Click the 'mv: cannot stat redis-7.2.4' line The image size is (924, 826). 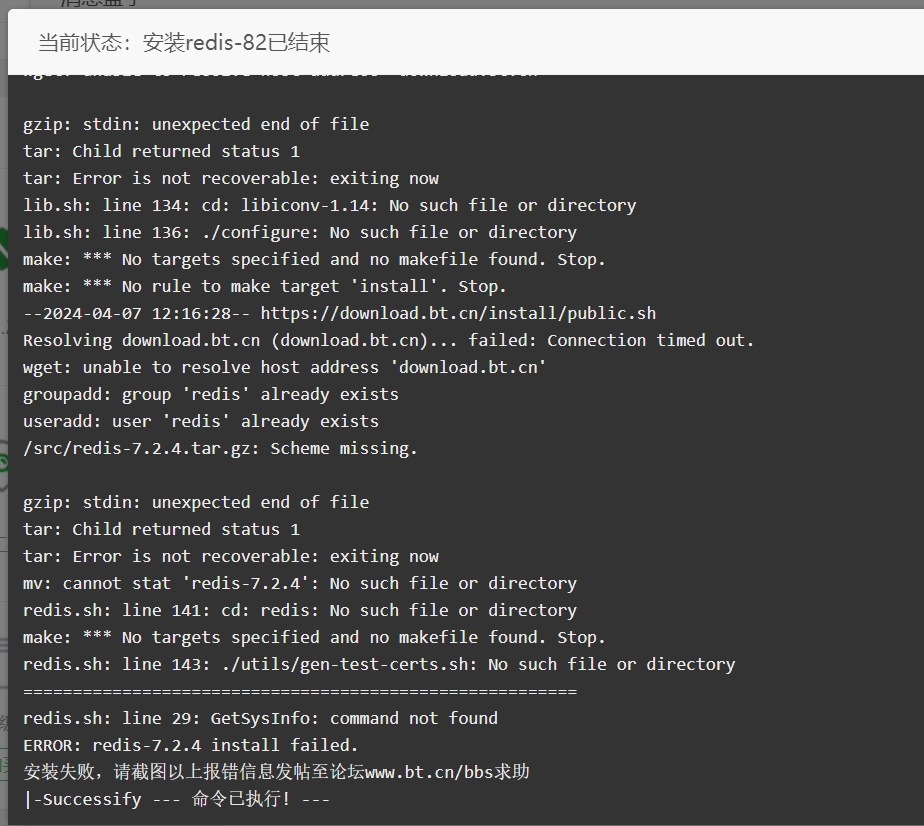coord(299,583)
